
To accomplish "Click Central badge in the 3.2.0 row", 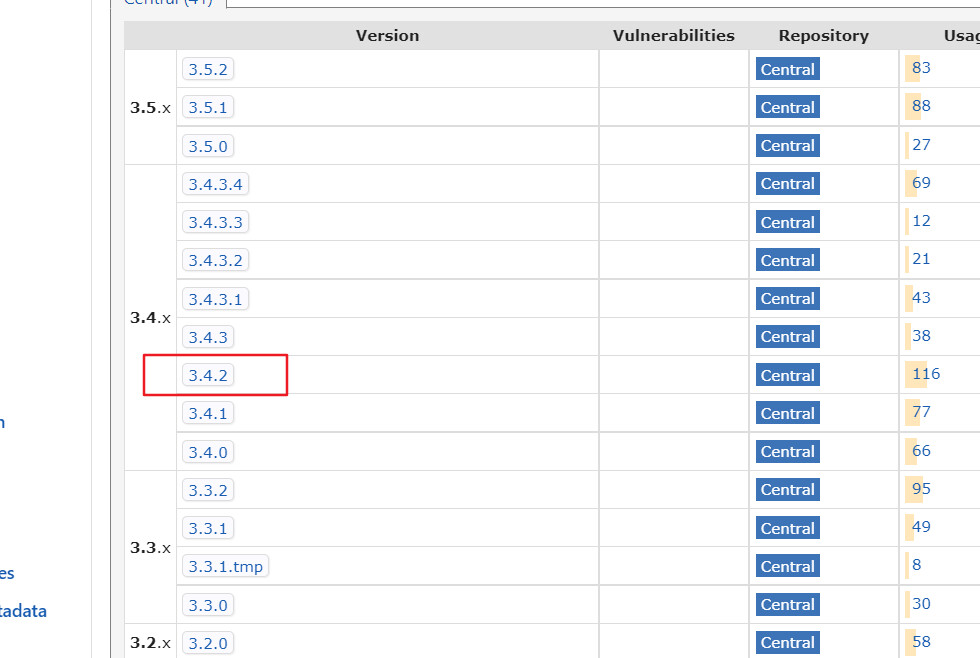I will tap(788, 643).
